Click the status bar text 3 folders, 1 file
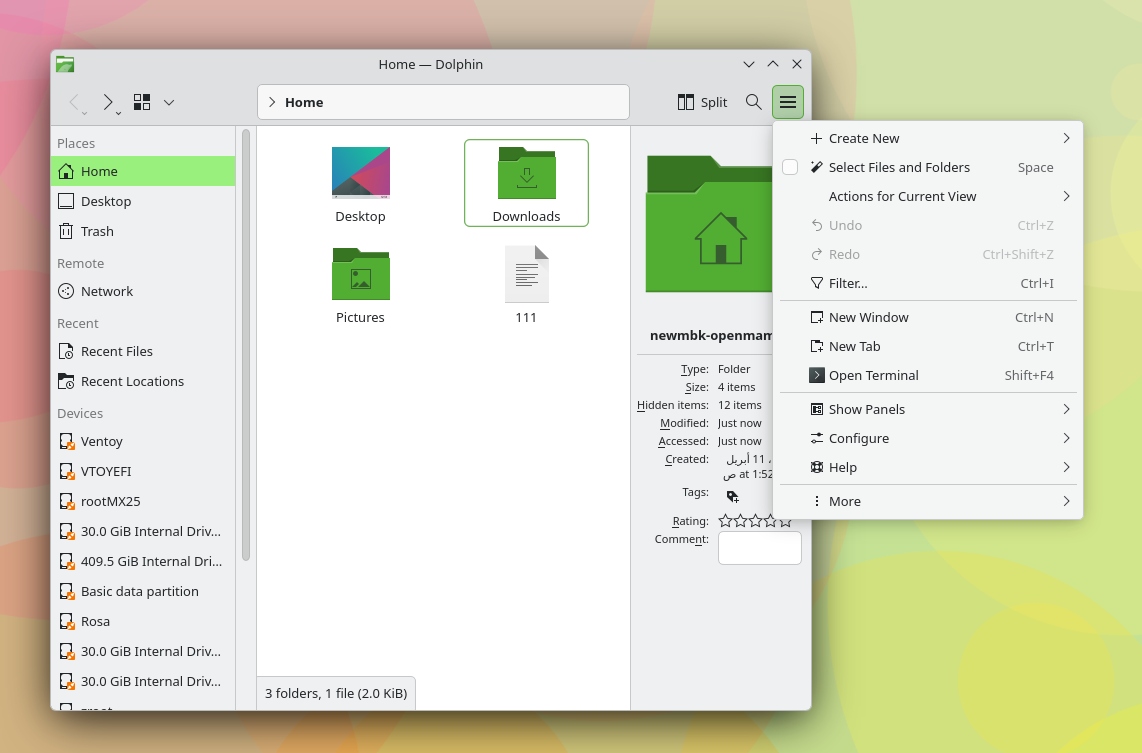Viewport: 1142px width, 753px height. coord(336,693)
